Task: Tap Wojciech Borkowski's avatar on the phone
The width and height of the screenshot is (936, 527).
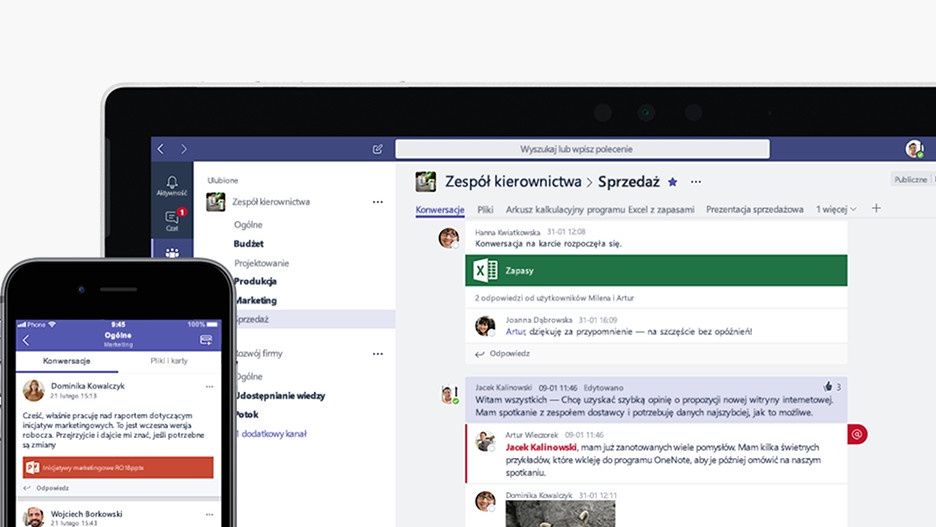Action: click(34, 517)
